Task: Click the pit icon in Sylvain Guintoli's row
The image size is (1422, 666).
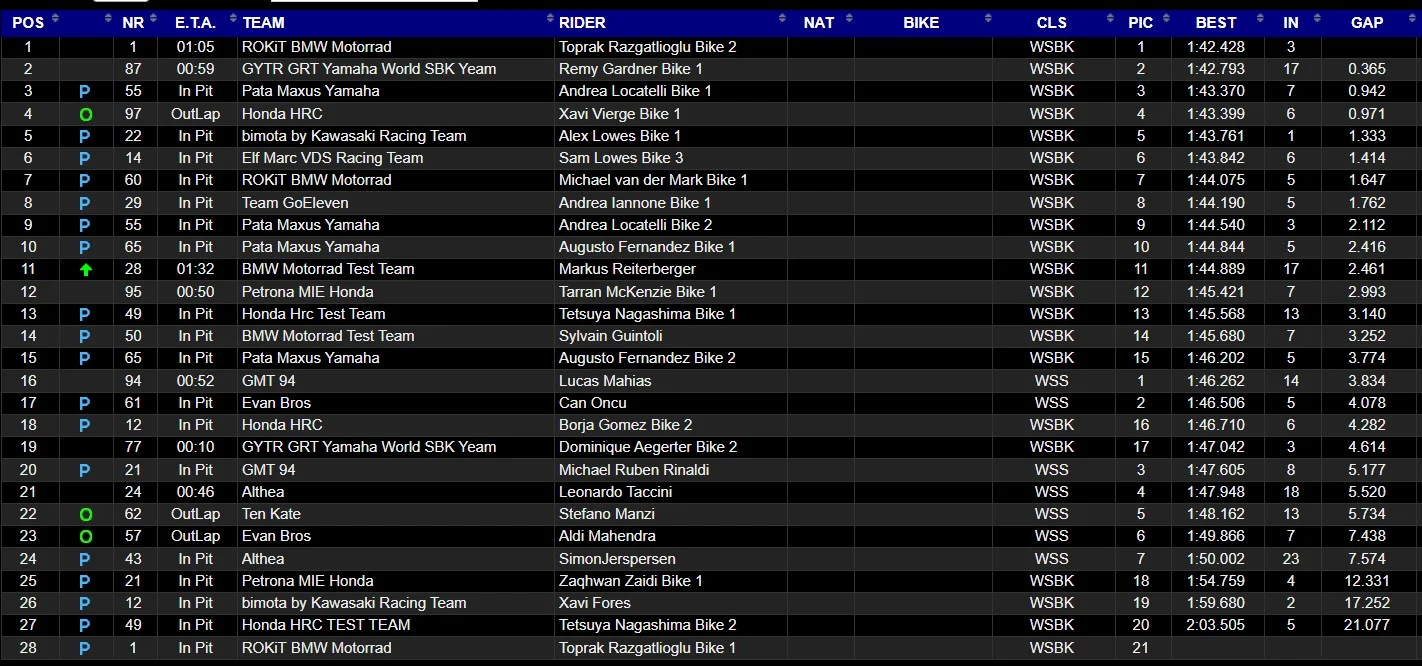Action: (85, 336)
